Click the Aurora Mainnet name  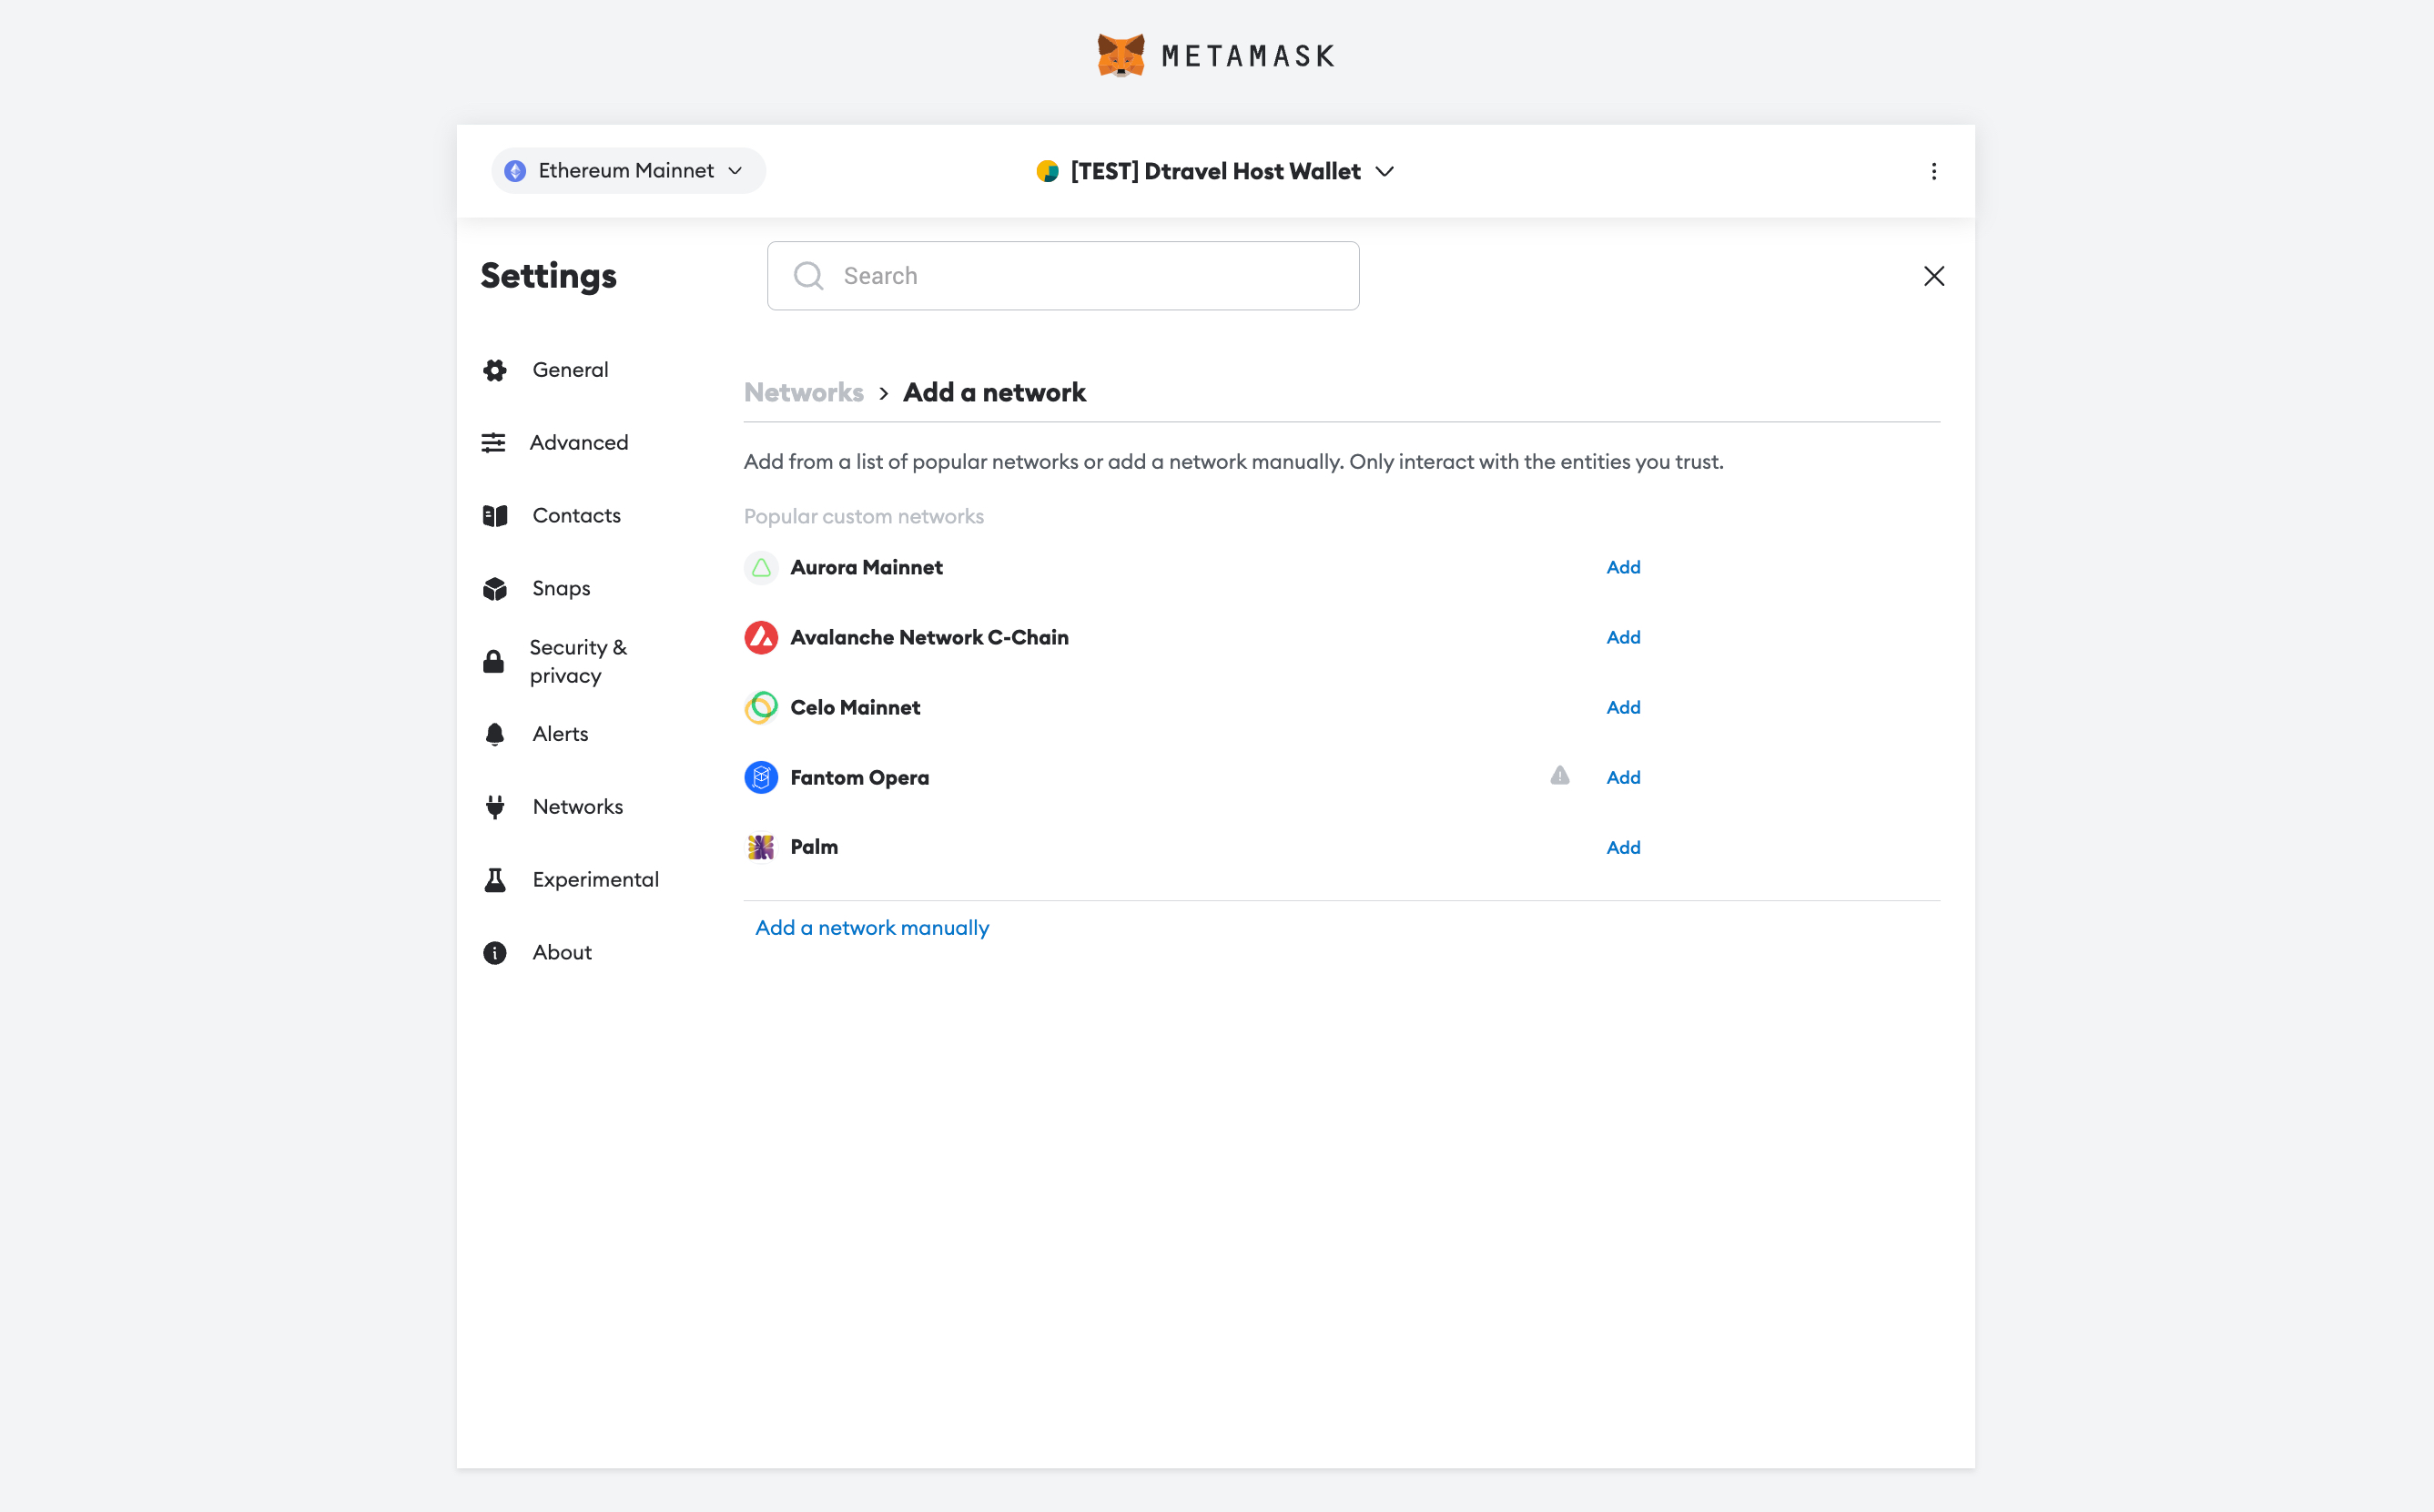[866, 567]
